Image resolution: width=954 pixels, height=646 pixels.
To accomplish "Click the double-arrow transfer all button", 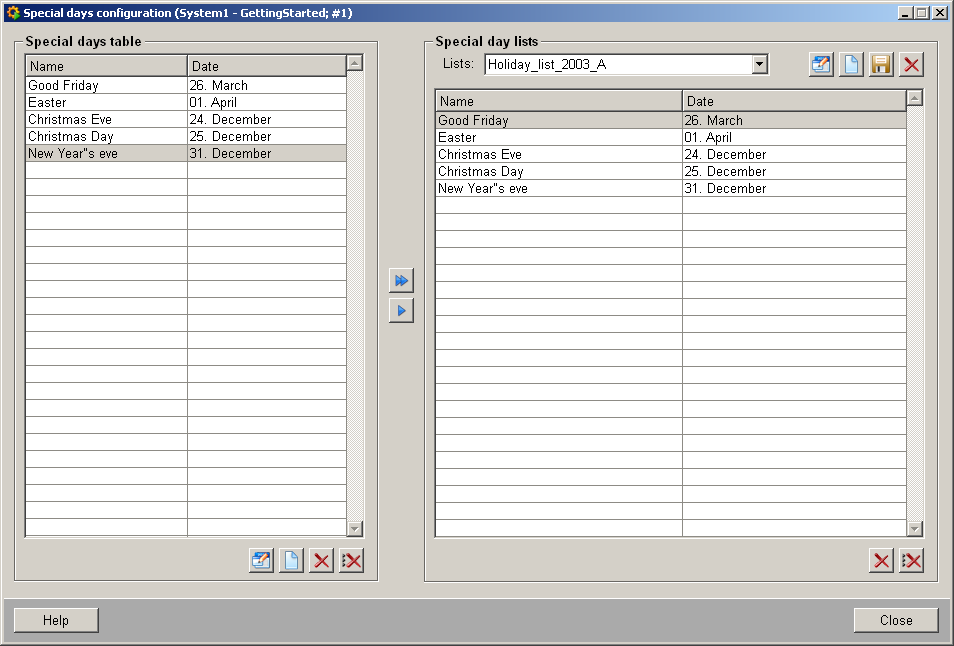I will 401,281.
